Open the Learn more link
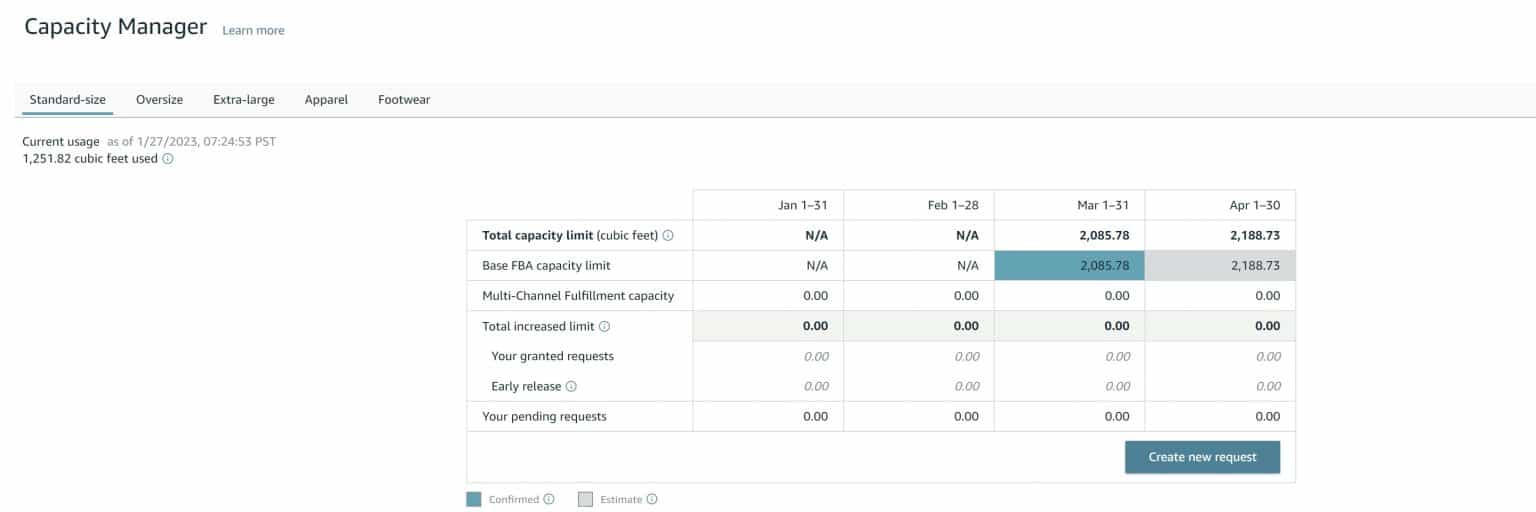1536x512 pixels. (253, 31)
